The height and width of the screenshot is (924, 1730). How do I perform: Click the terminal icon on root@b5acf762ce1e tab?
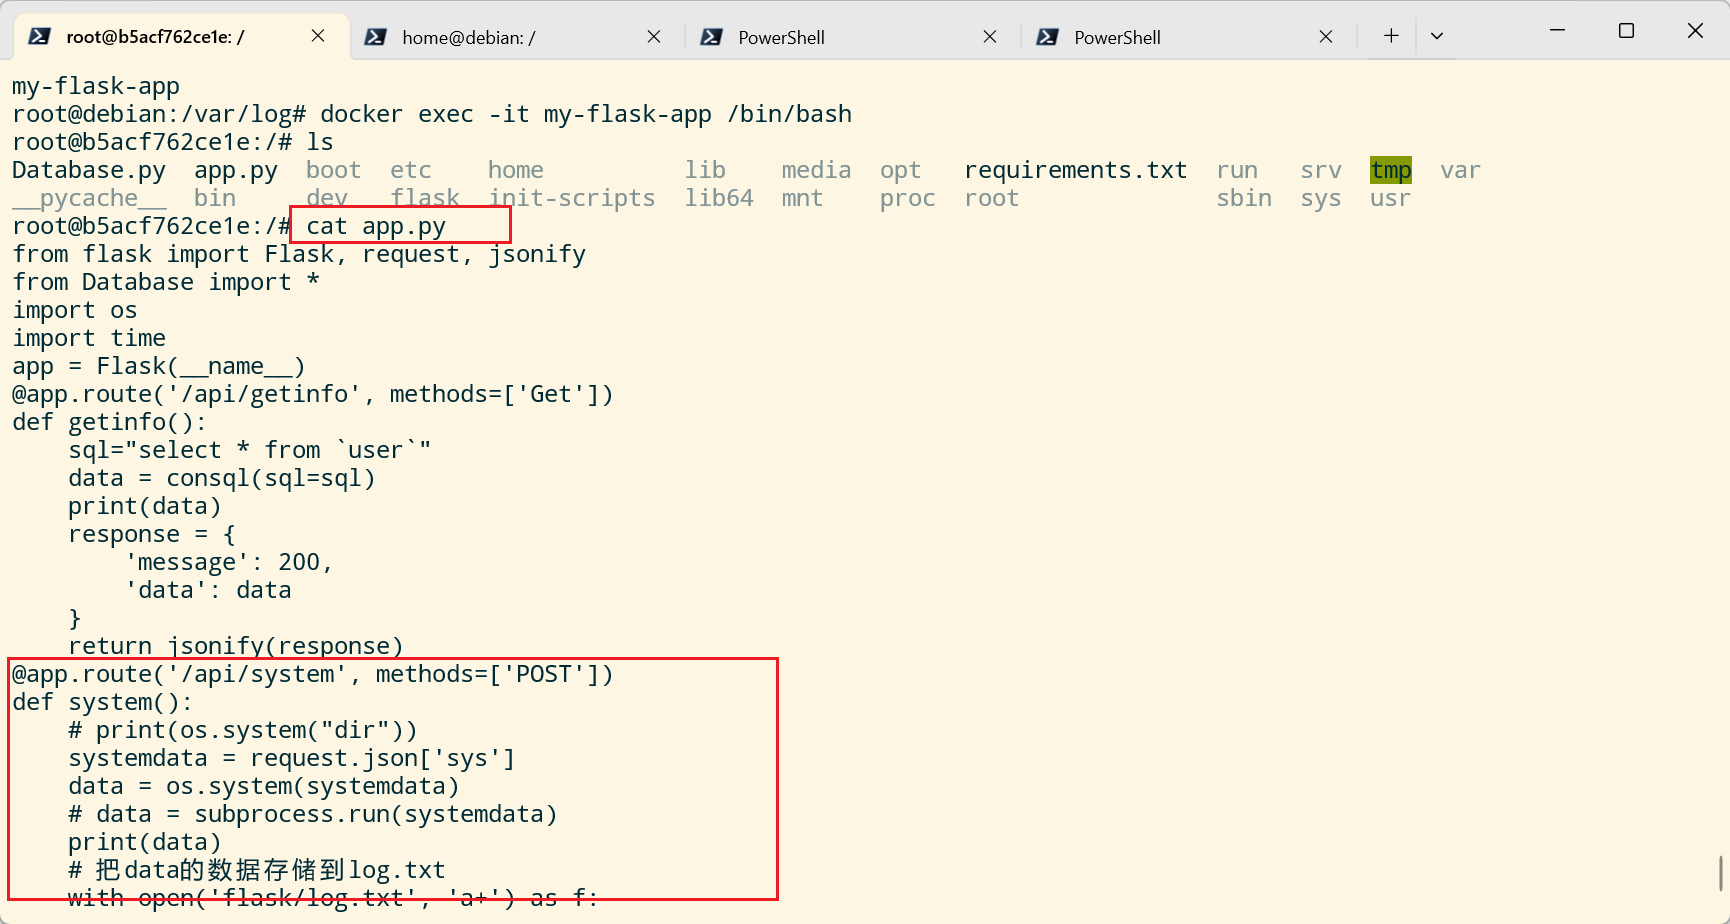(x=39, y=37)
